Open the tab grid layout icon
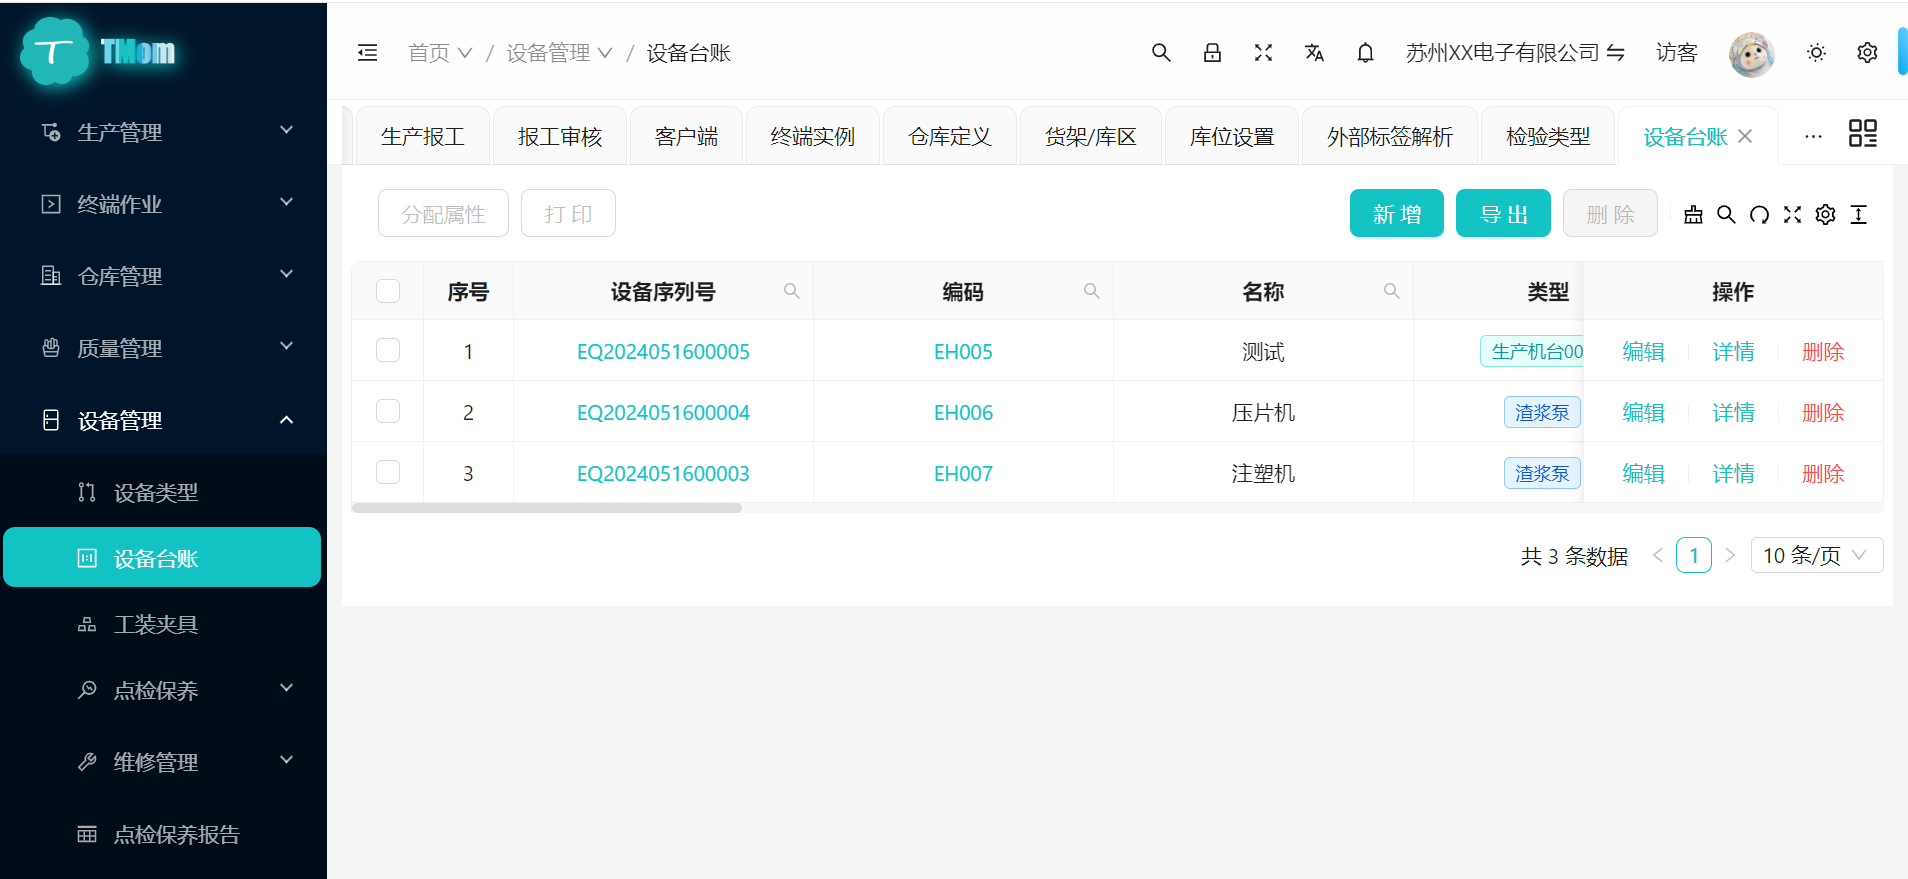1908x879 pixels. 1862,134
